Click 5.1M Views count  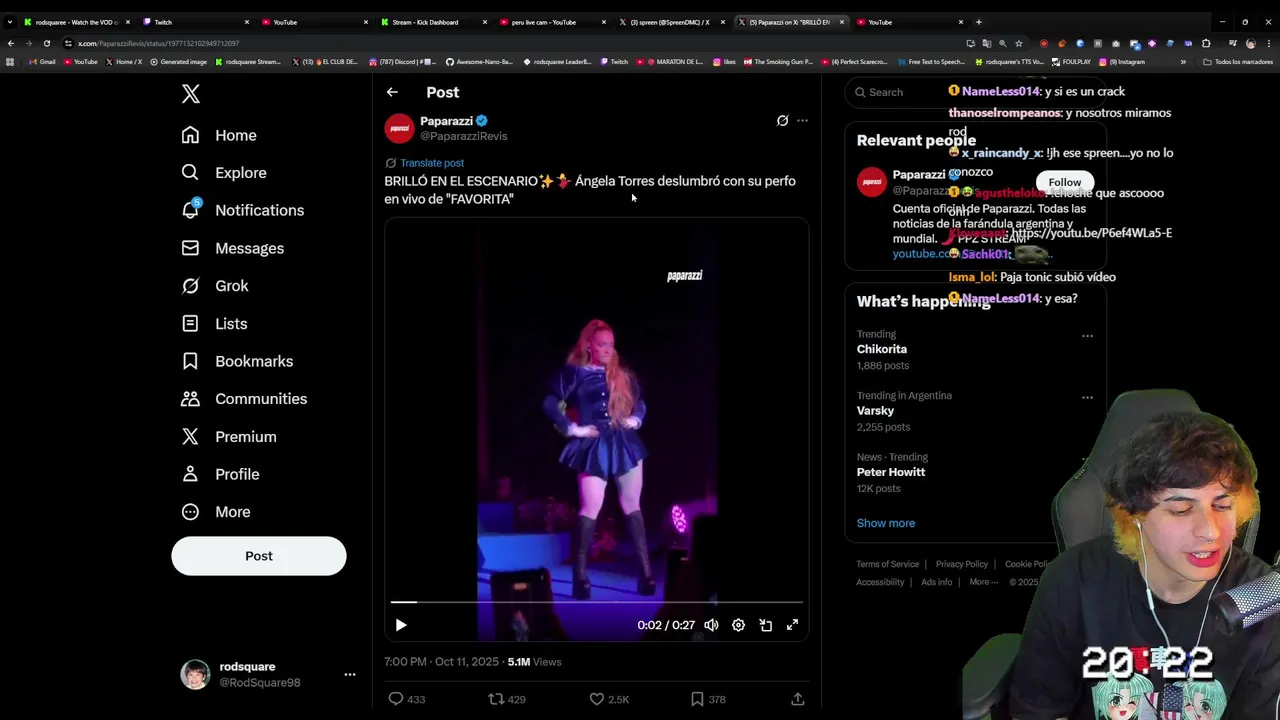tap(534, 662)
